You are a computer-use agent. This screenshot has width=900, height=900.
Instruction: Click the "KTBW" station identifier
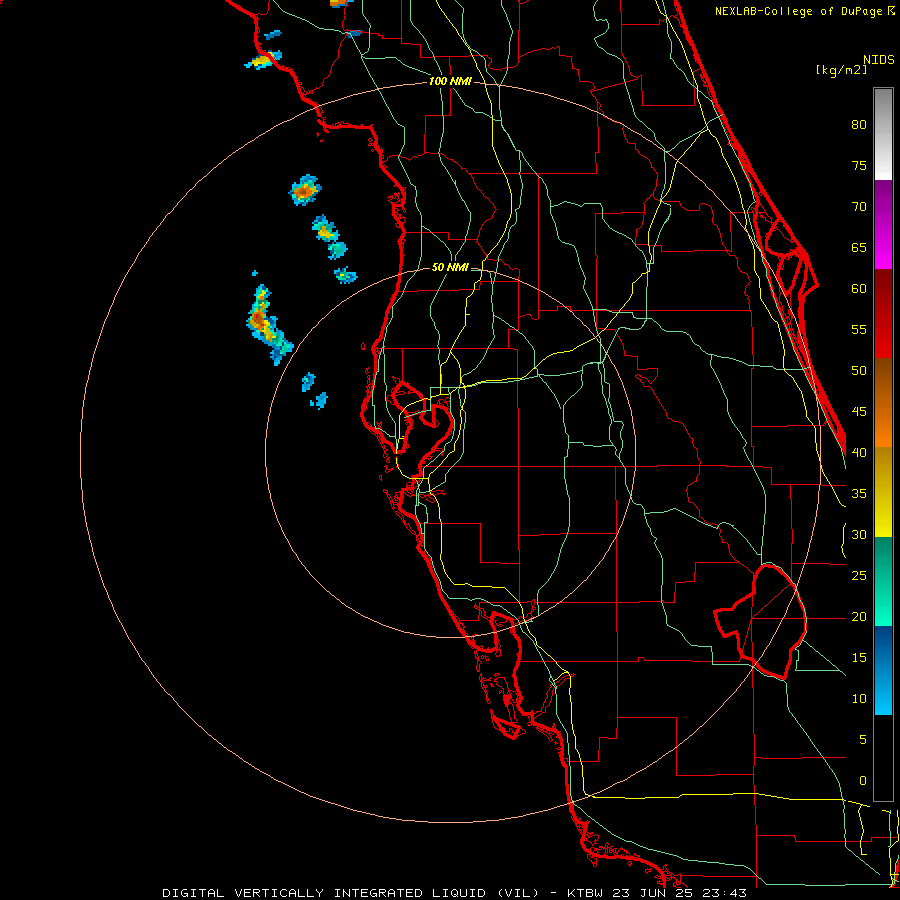click(x=585, y=893)
